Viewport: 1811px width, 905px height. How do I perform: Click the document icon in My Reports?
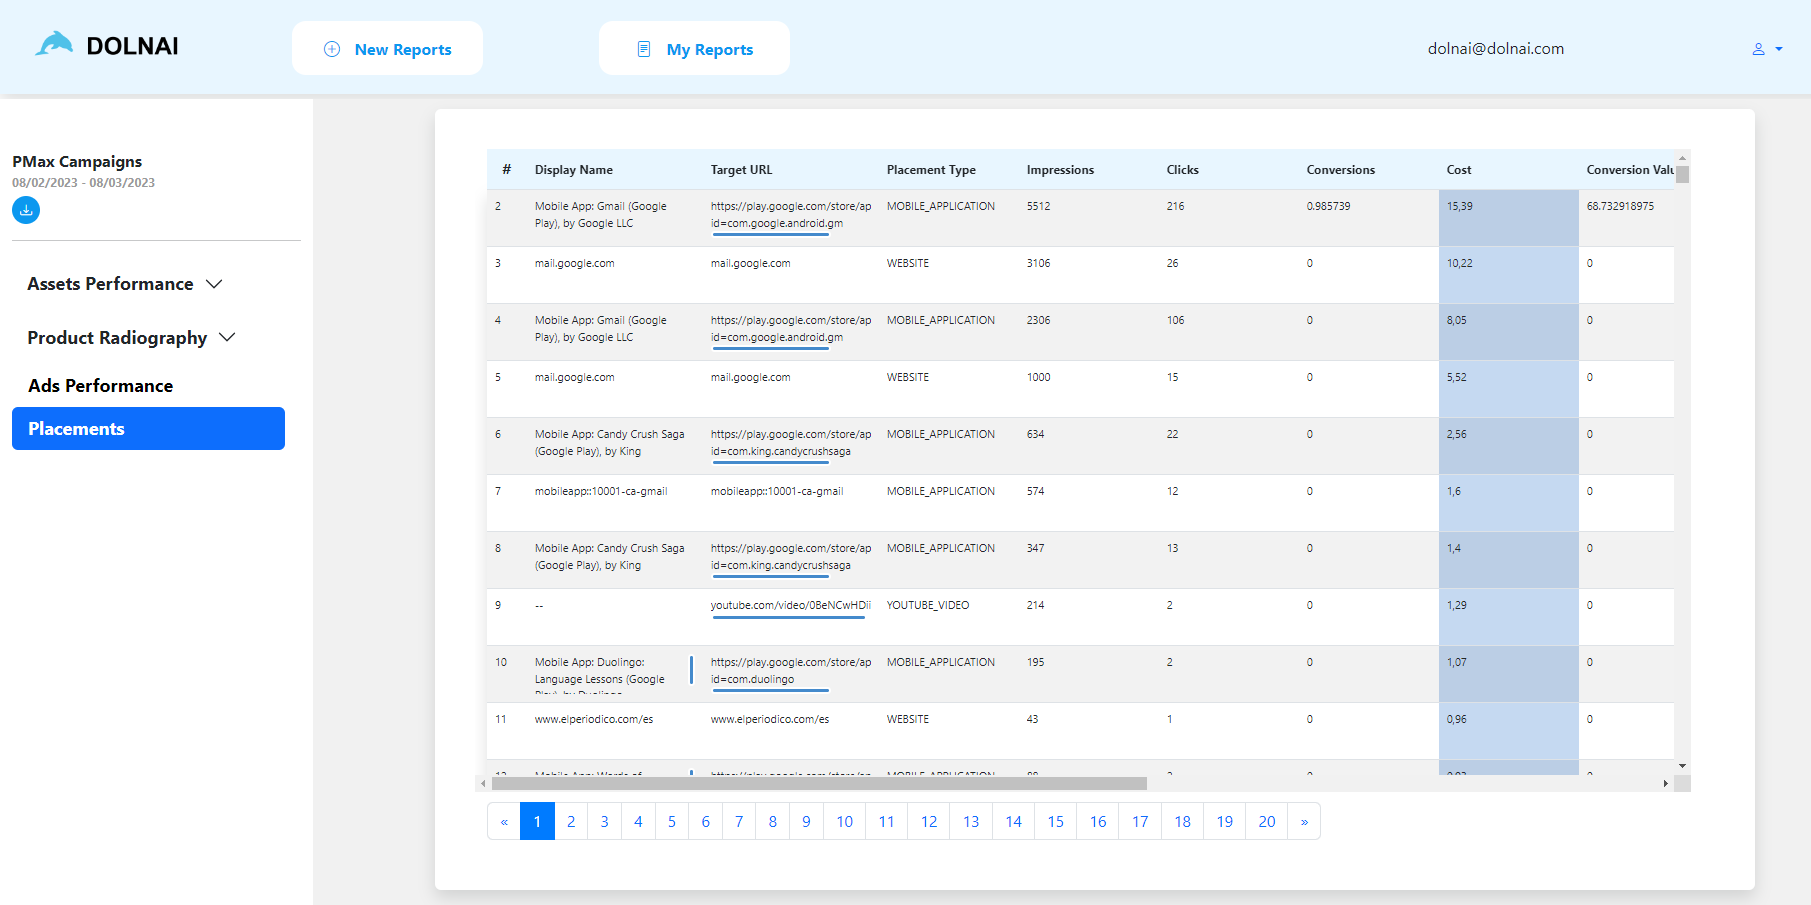click(644, 49)
